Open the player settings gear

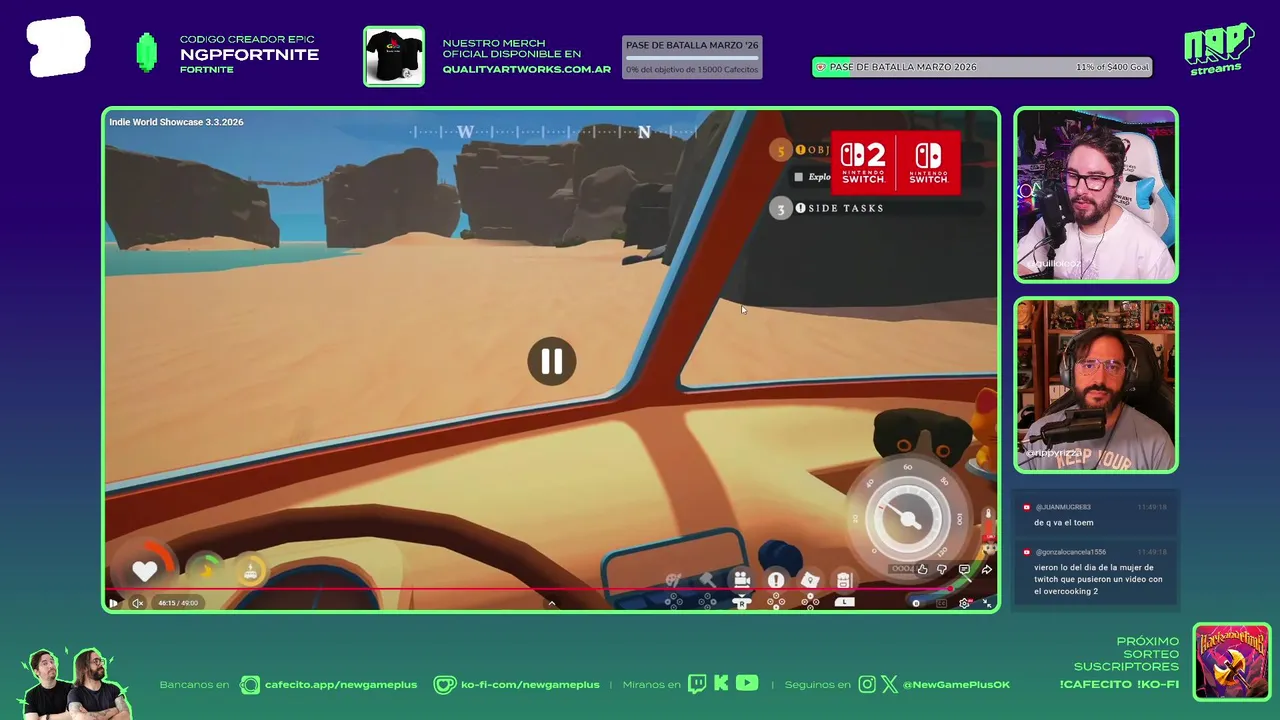[x=964, y=603]
